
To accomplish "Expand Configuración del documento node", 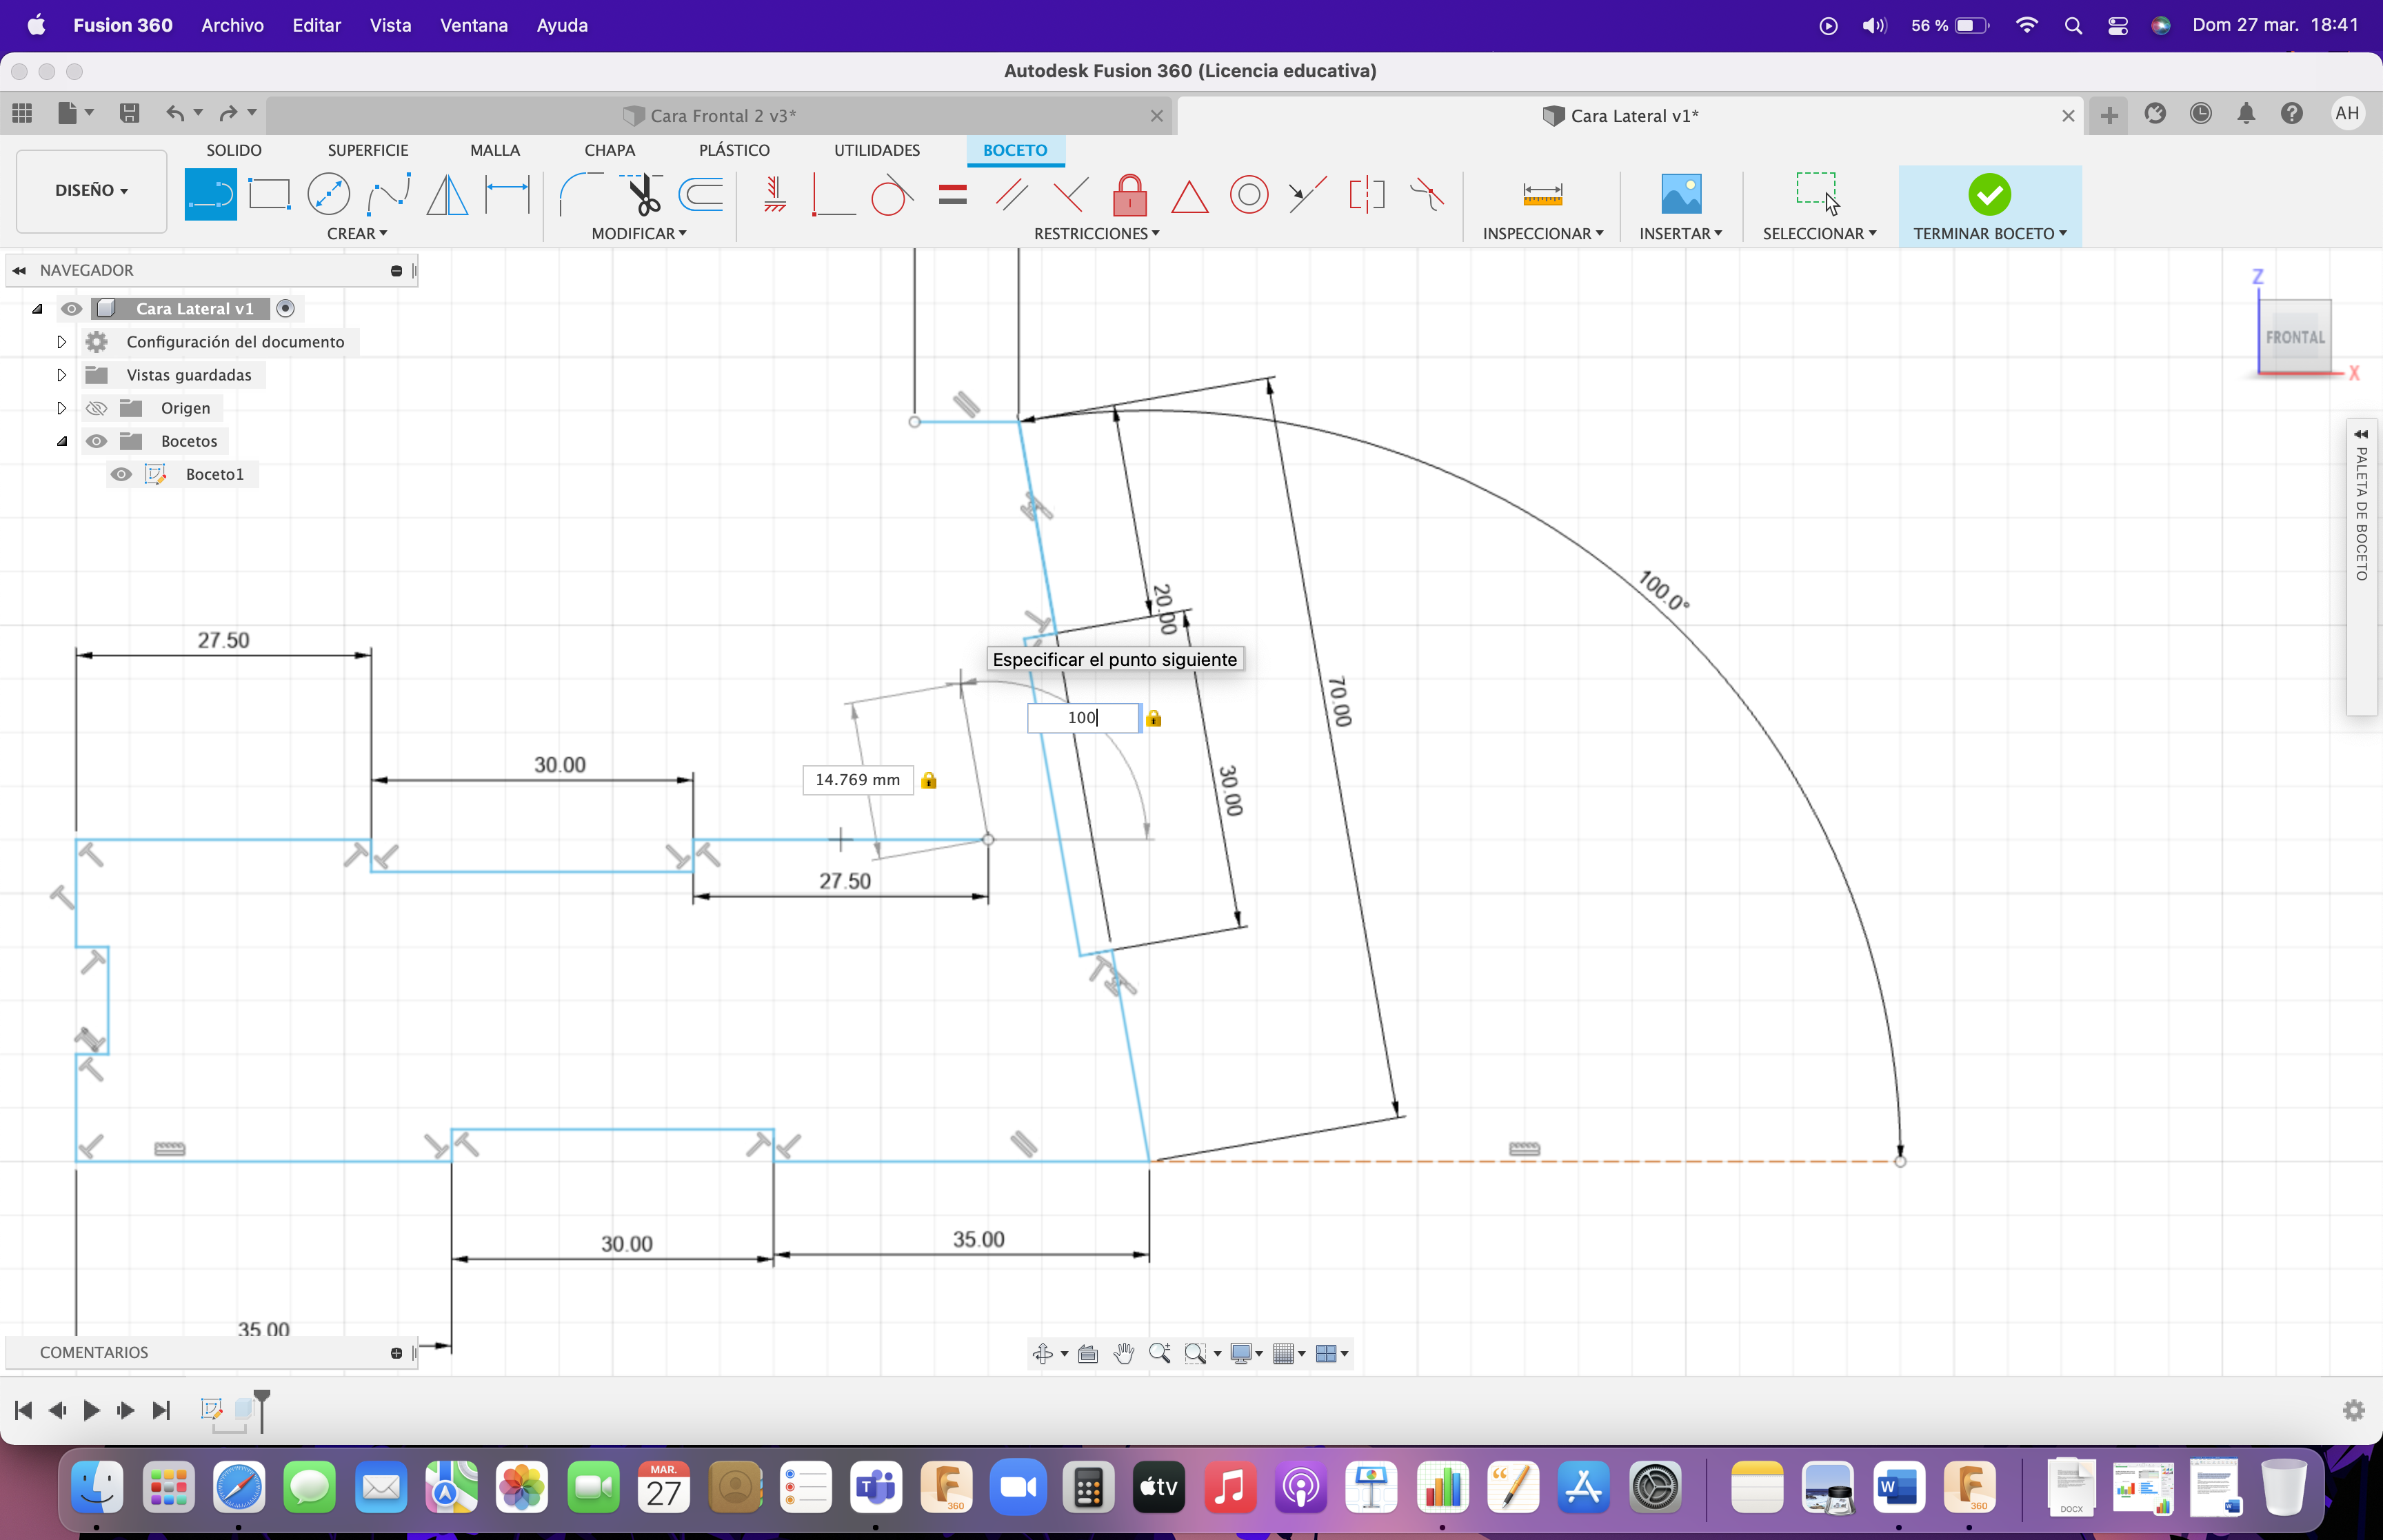I will [61, 342].
